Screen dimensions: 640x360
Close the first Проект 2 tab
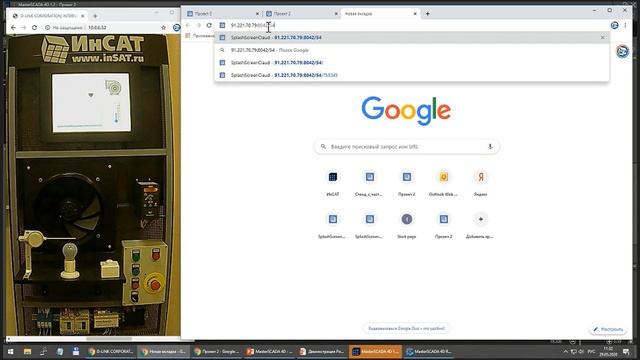click(x=257, y=13)
